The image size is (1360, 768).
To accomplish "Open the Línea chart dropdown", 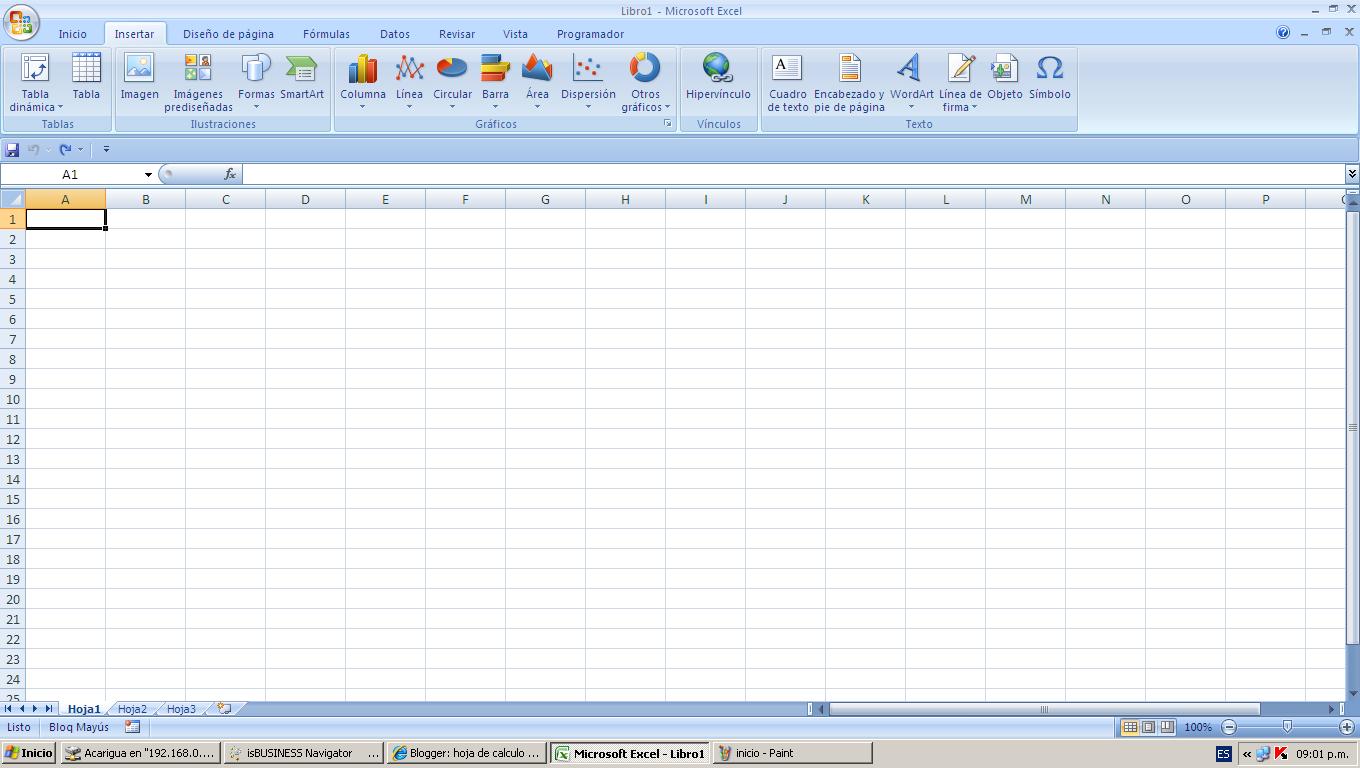I will (x=409, y=82).
